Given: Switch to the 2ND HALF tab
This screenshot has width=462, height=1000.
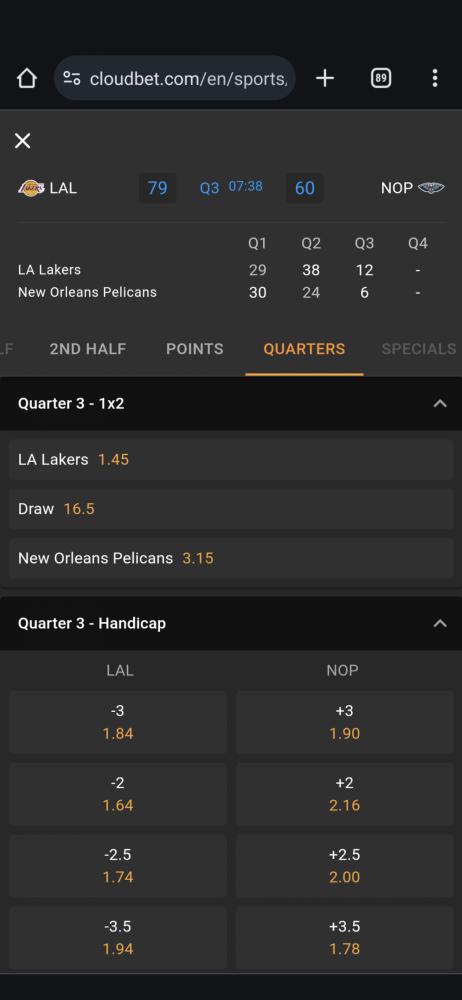Looking at the screenshot, I should coord(88,349).
